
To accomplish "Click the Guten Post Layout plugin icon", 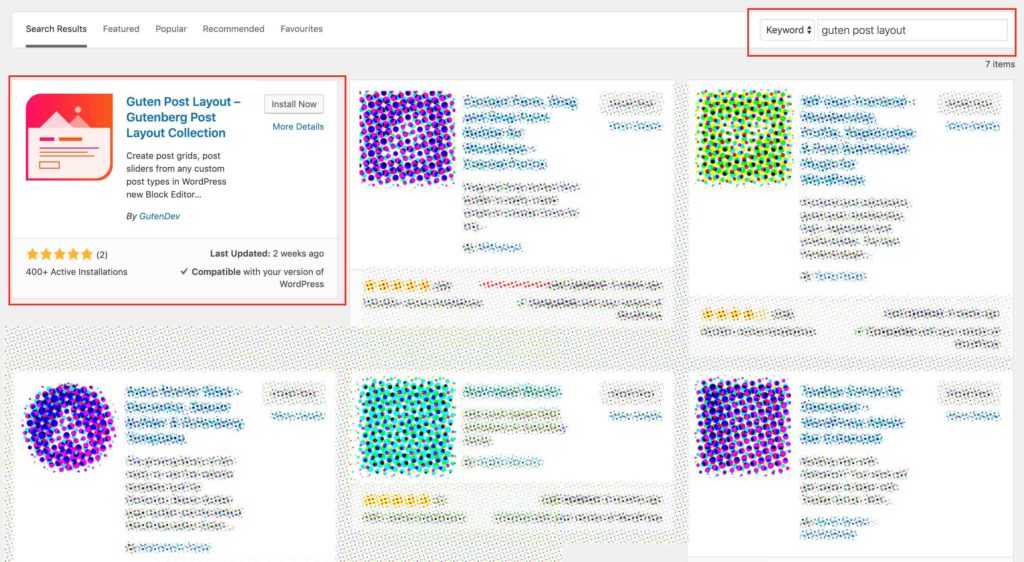I will pyautogui.click(x=69, y=137).
